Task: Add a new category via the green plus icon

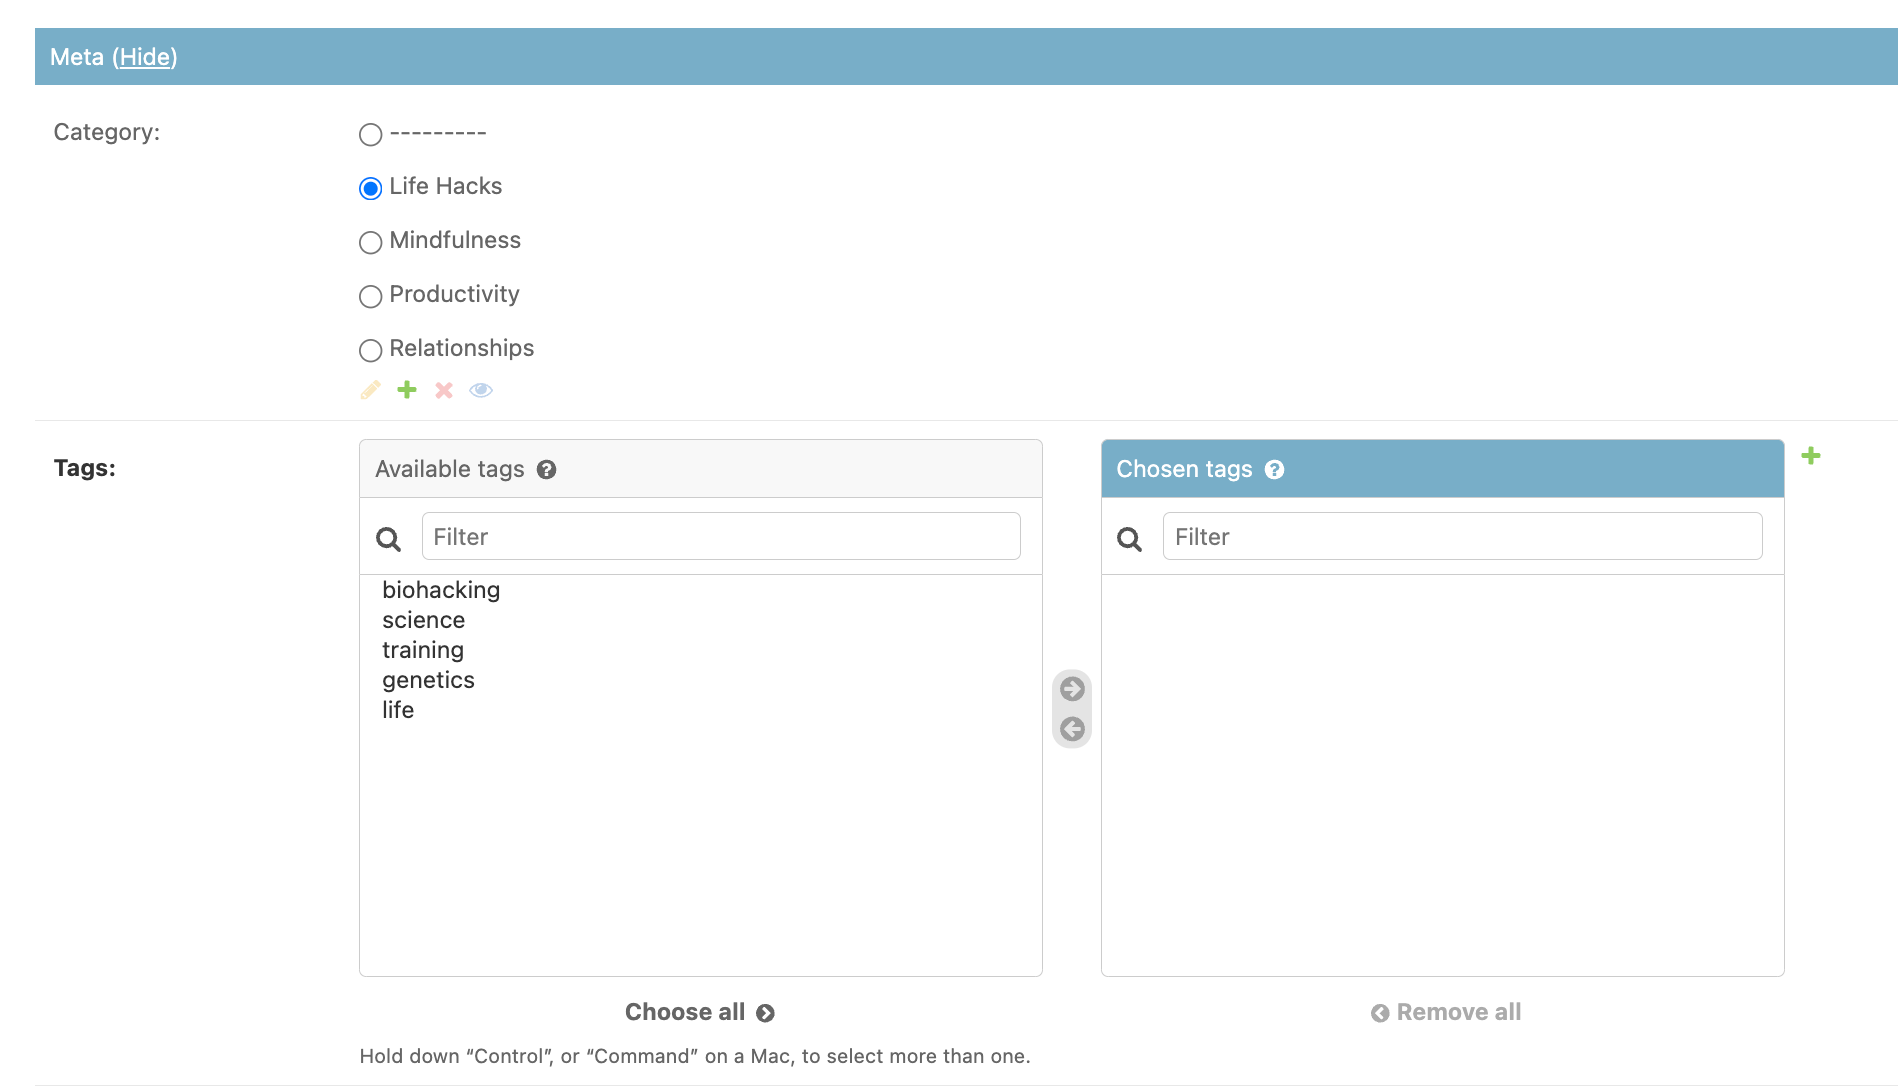Action: click(x=406, y=390)
